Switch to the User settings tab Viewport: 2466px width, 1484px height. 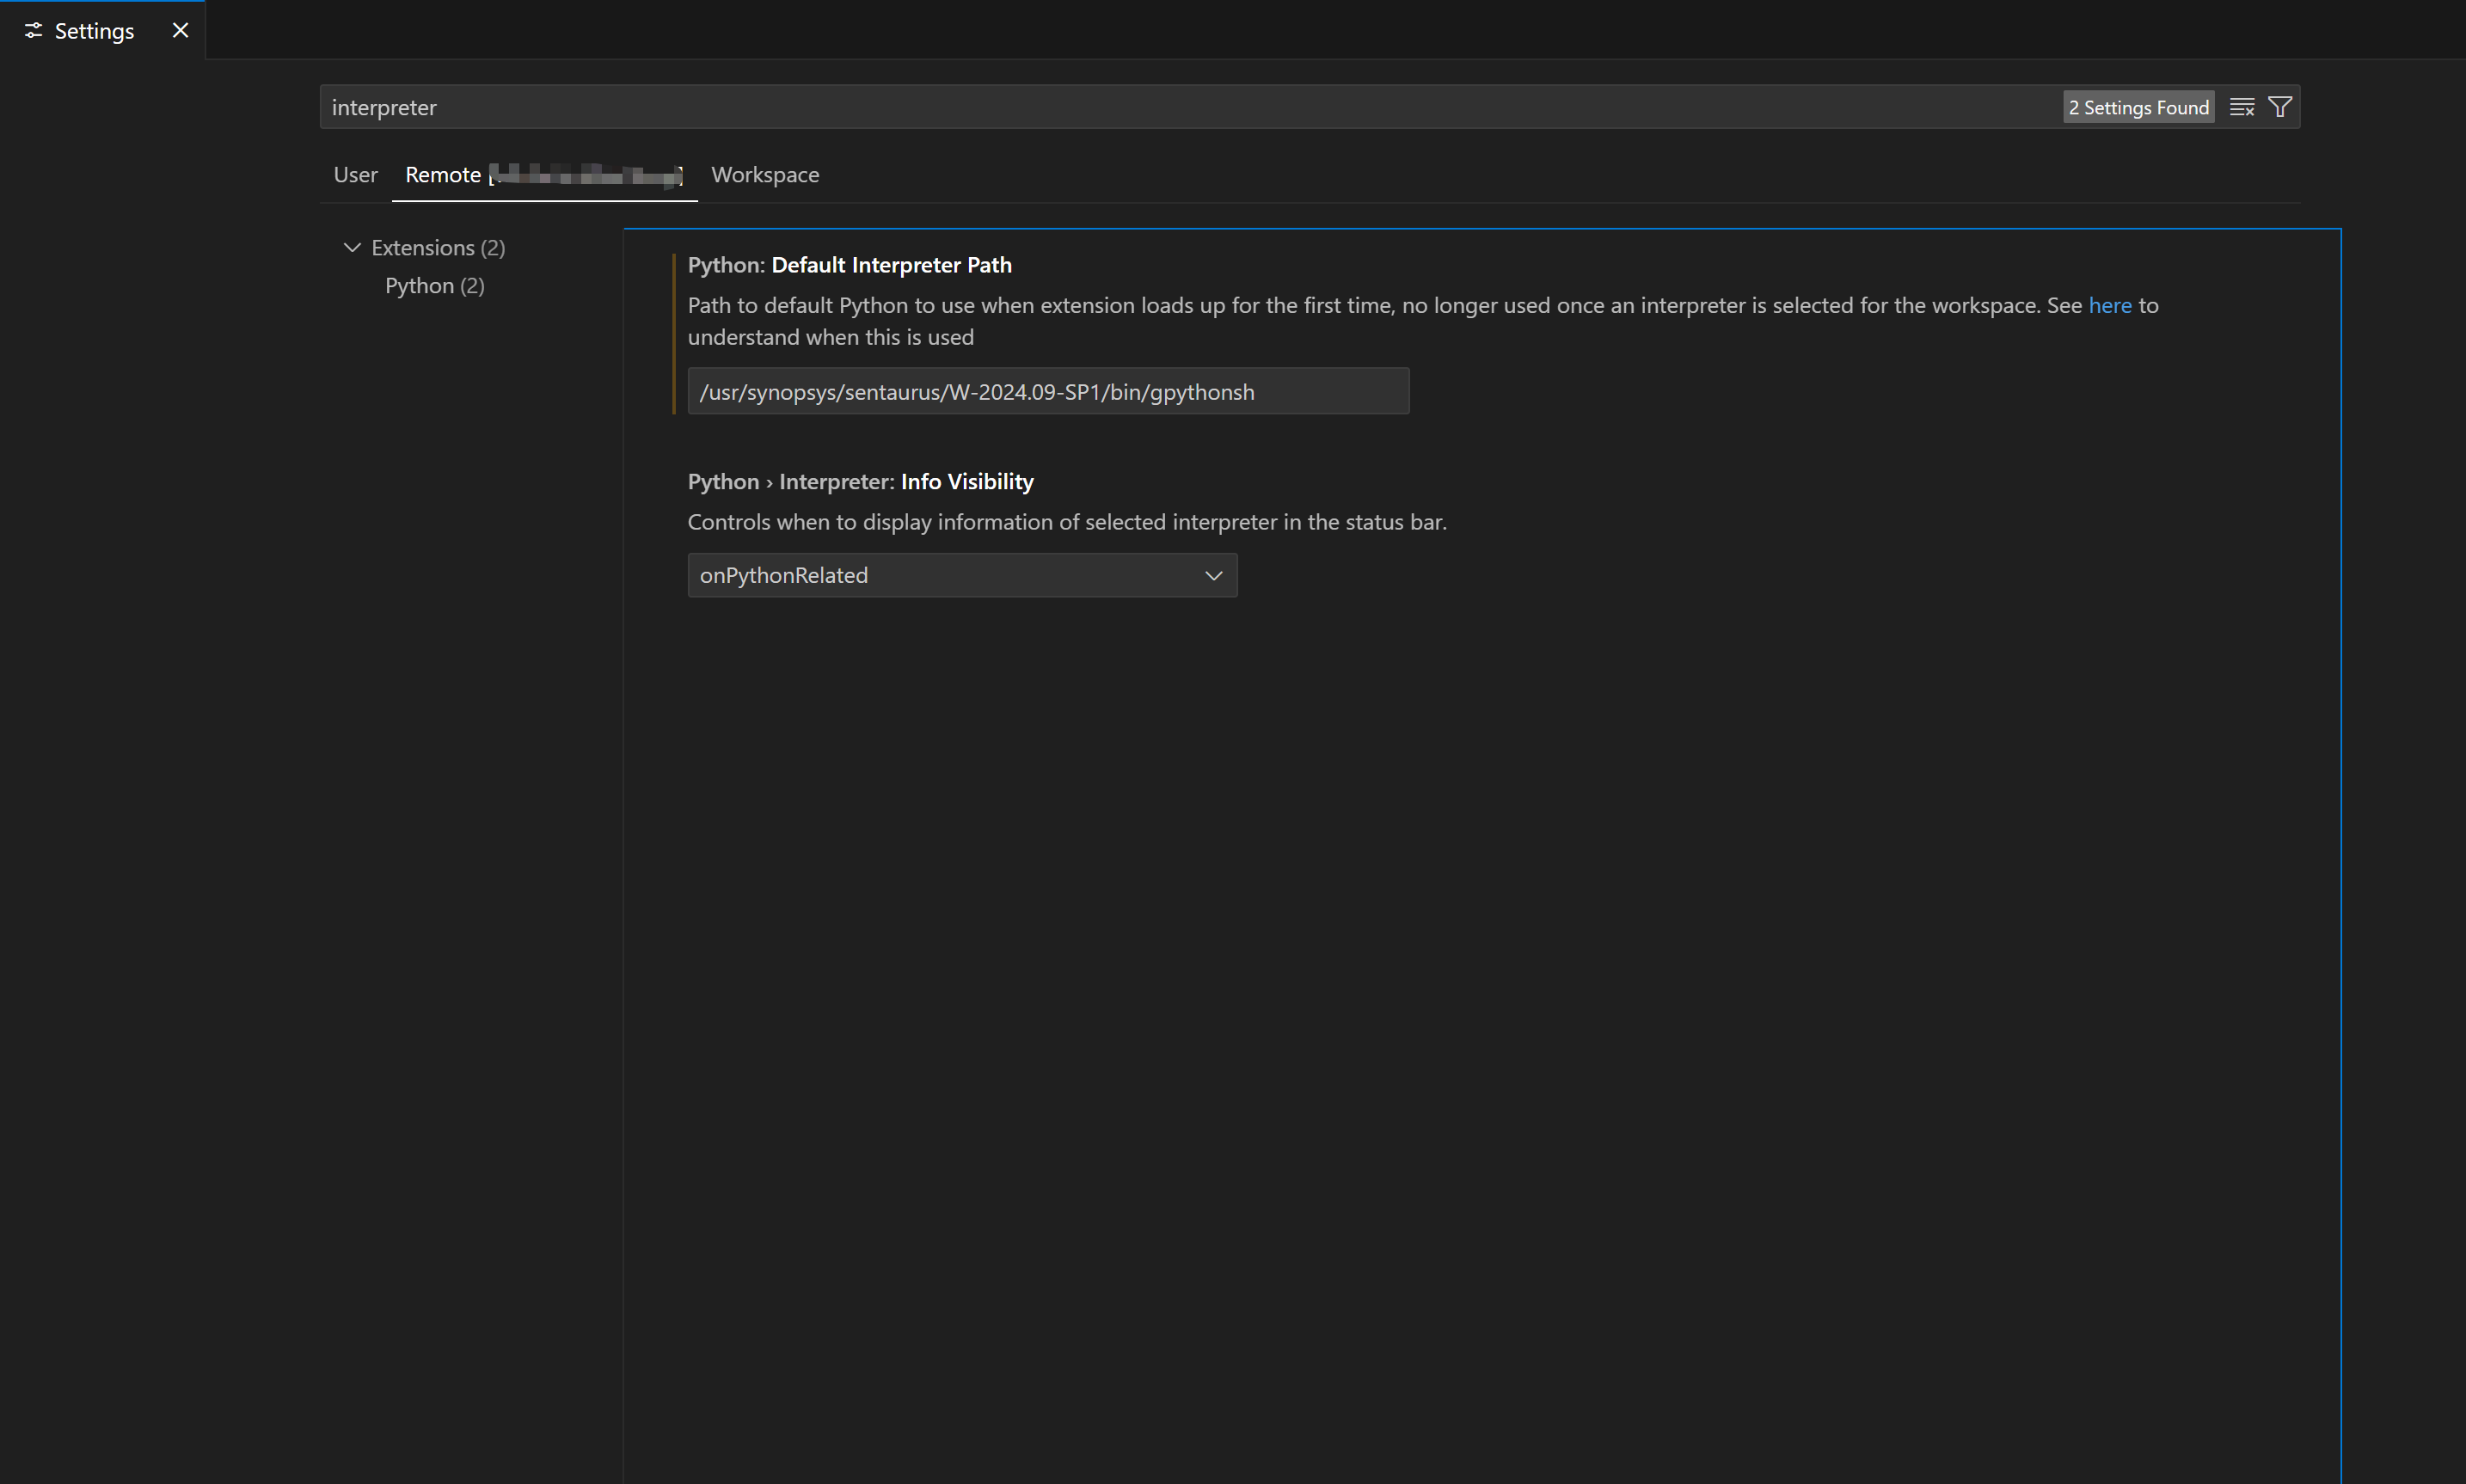click(x=355, y=174)
